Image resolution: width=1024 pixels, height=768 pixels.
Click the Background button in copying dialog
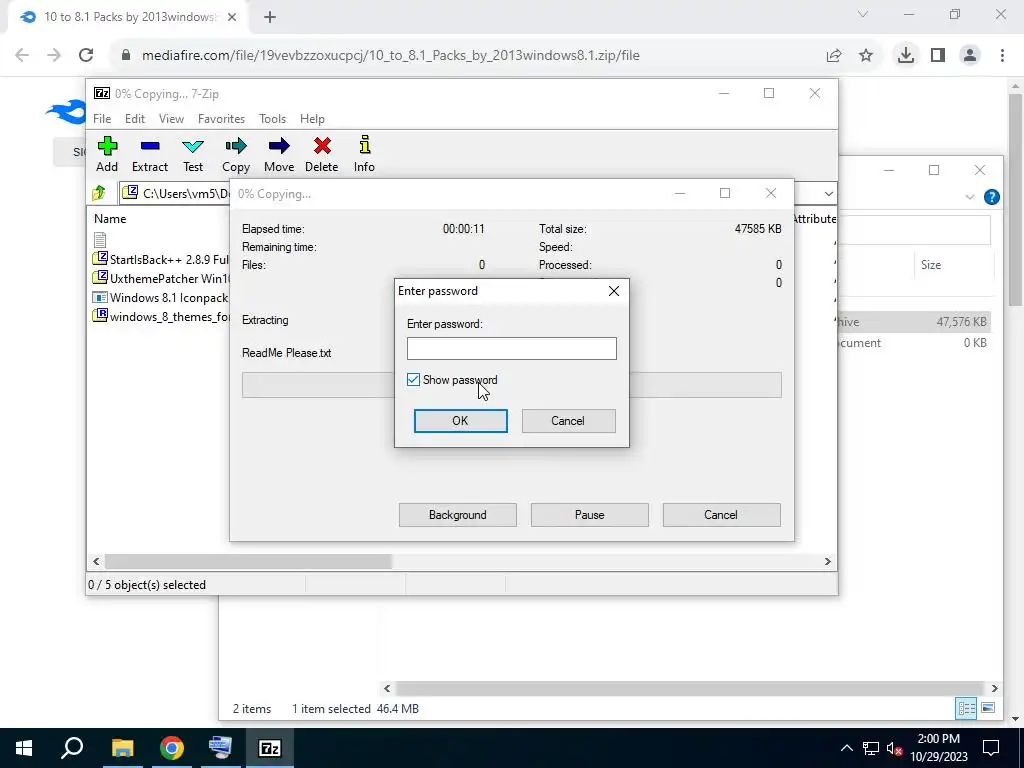coord(458,515)
